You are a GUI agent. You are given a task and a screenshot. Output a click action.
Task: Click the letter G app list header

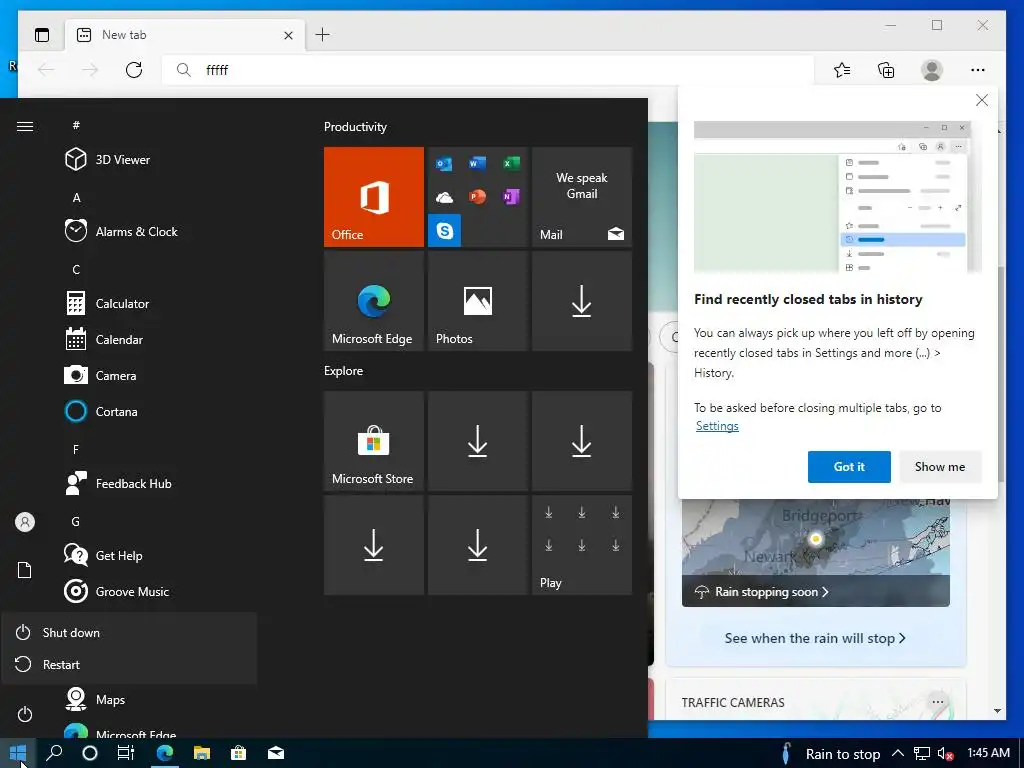point(76,522)
